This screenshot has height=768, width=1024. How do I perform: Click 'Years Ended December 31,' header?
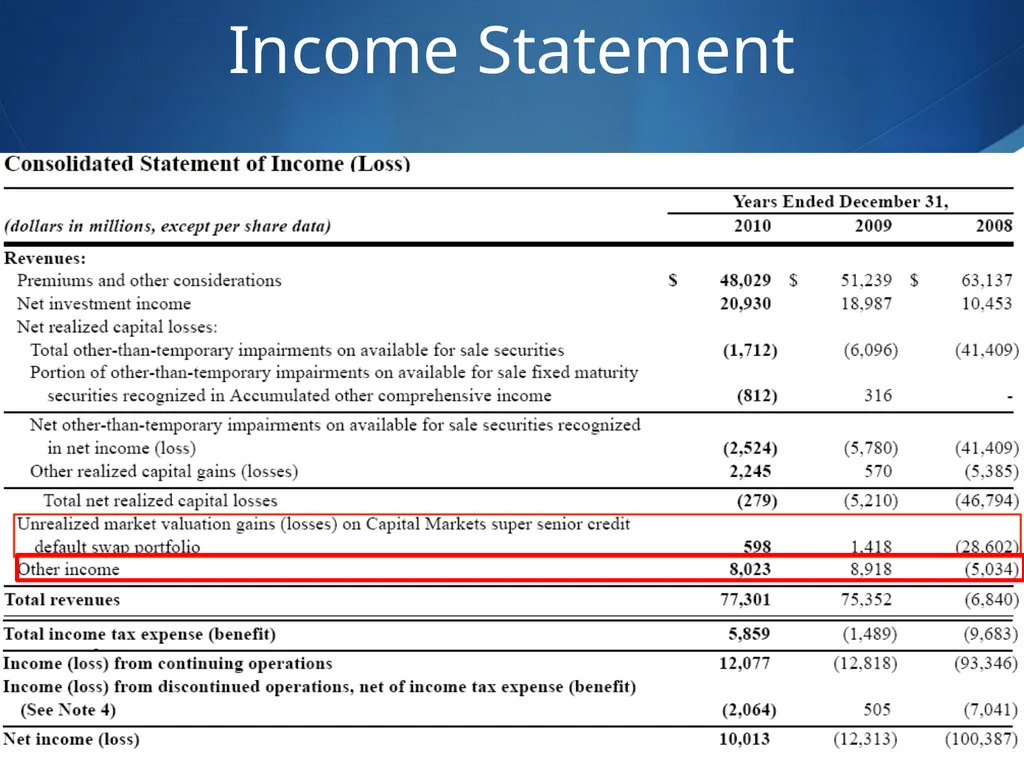[840, 202]
